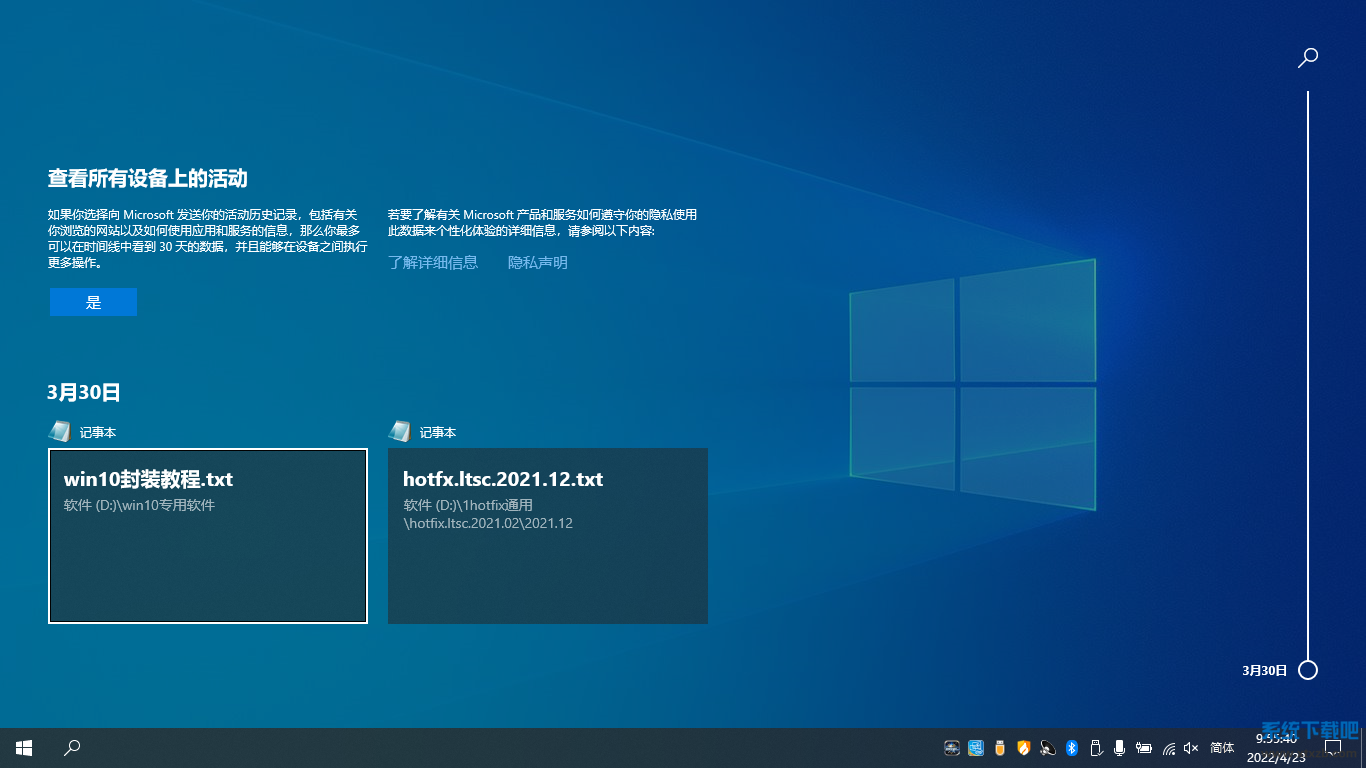Click the battery power tray icon

coord(1143,748)
